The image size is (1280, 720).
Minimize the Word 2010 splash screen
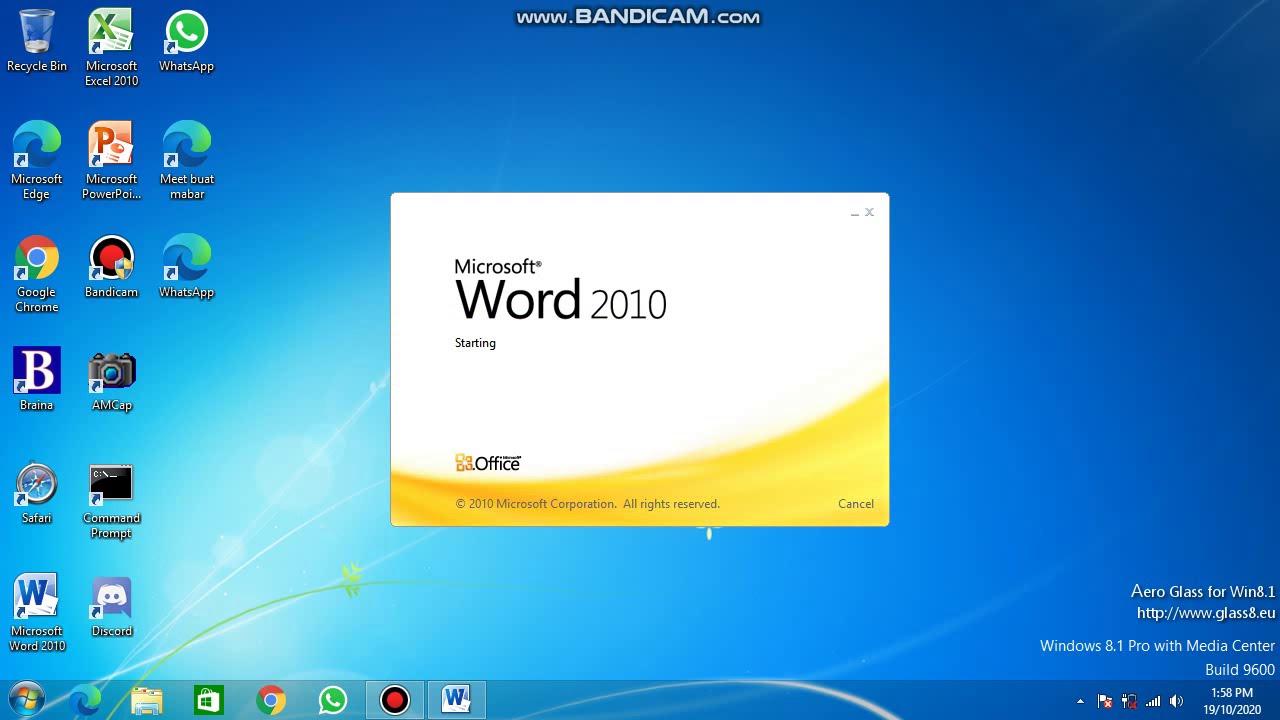(855, 213)
